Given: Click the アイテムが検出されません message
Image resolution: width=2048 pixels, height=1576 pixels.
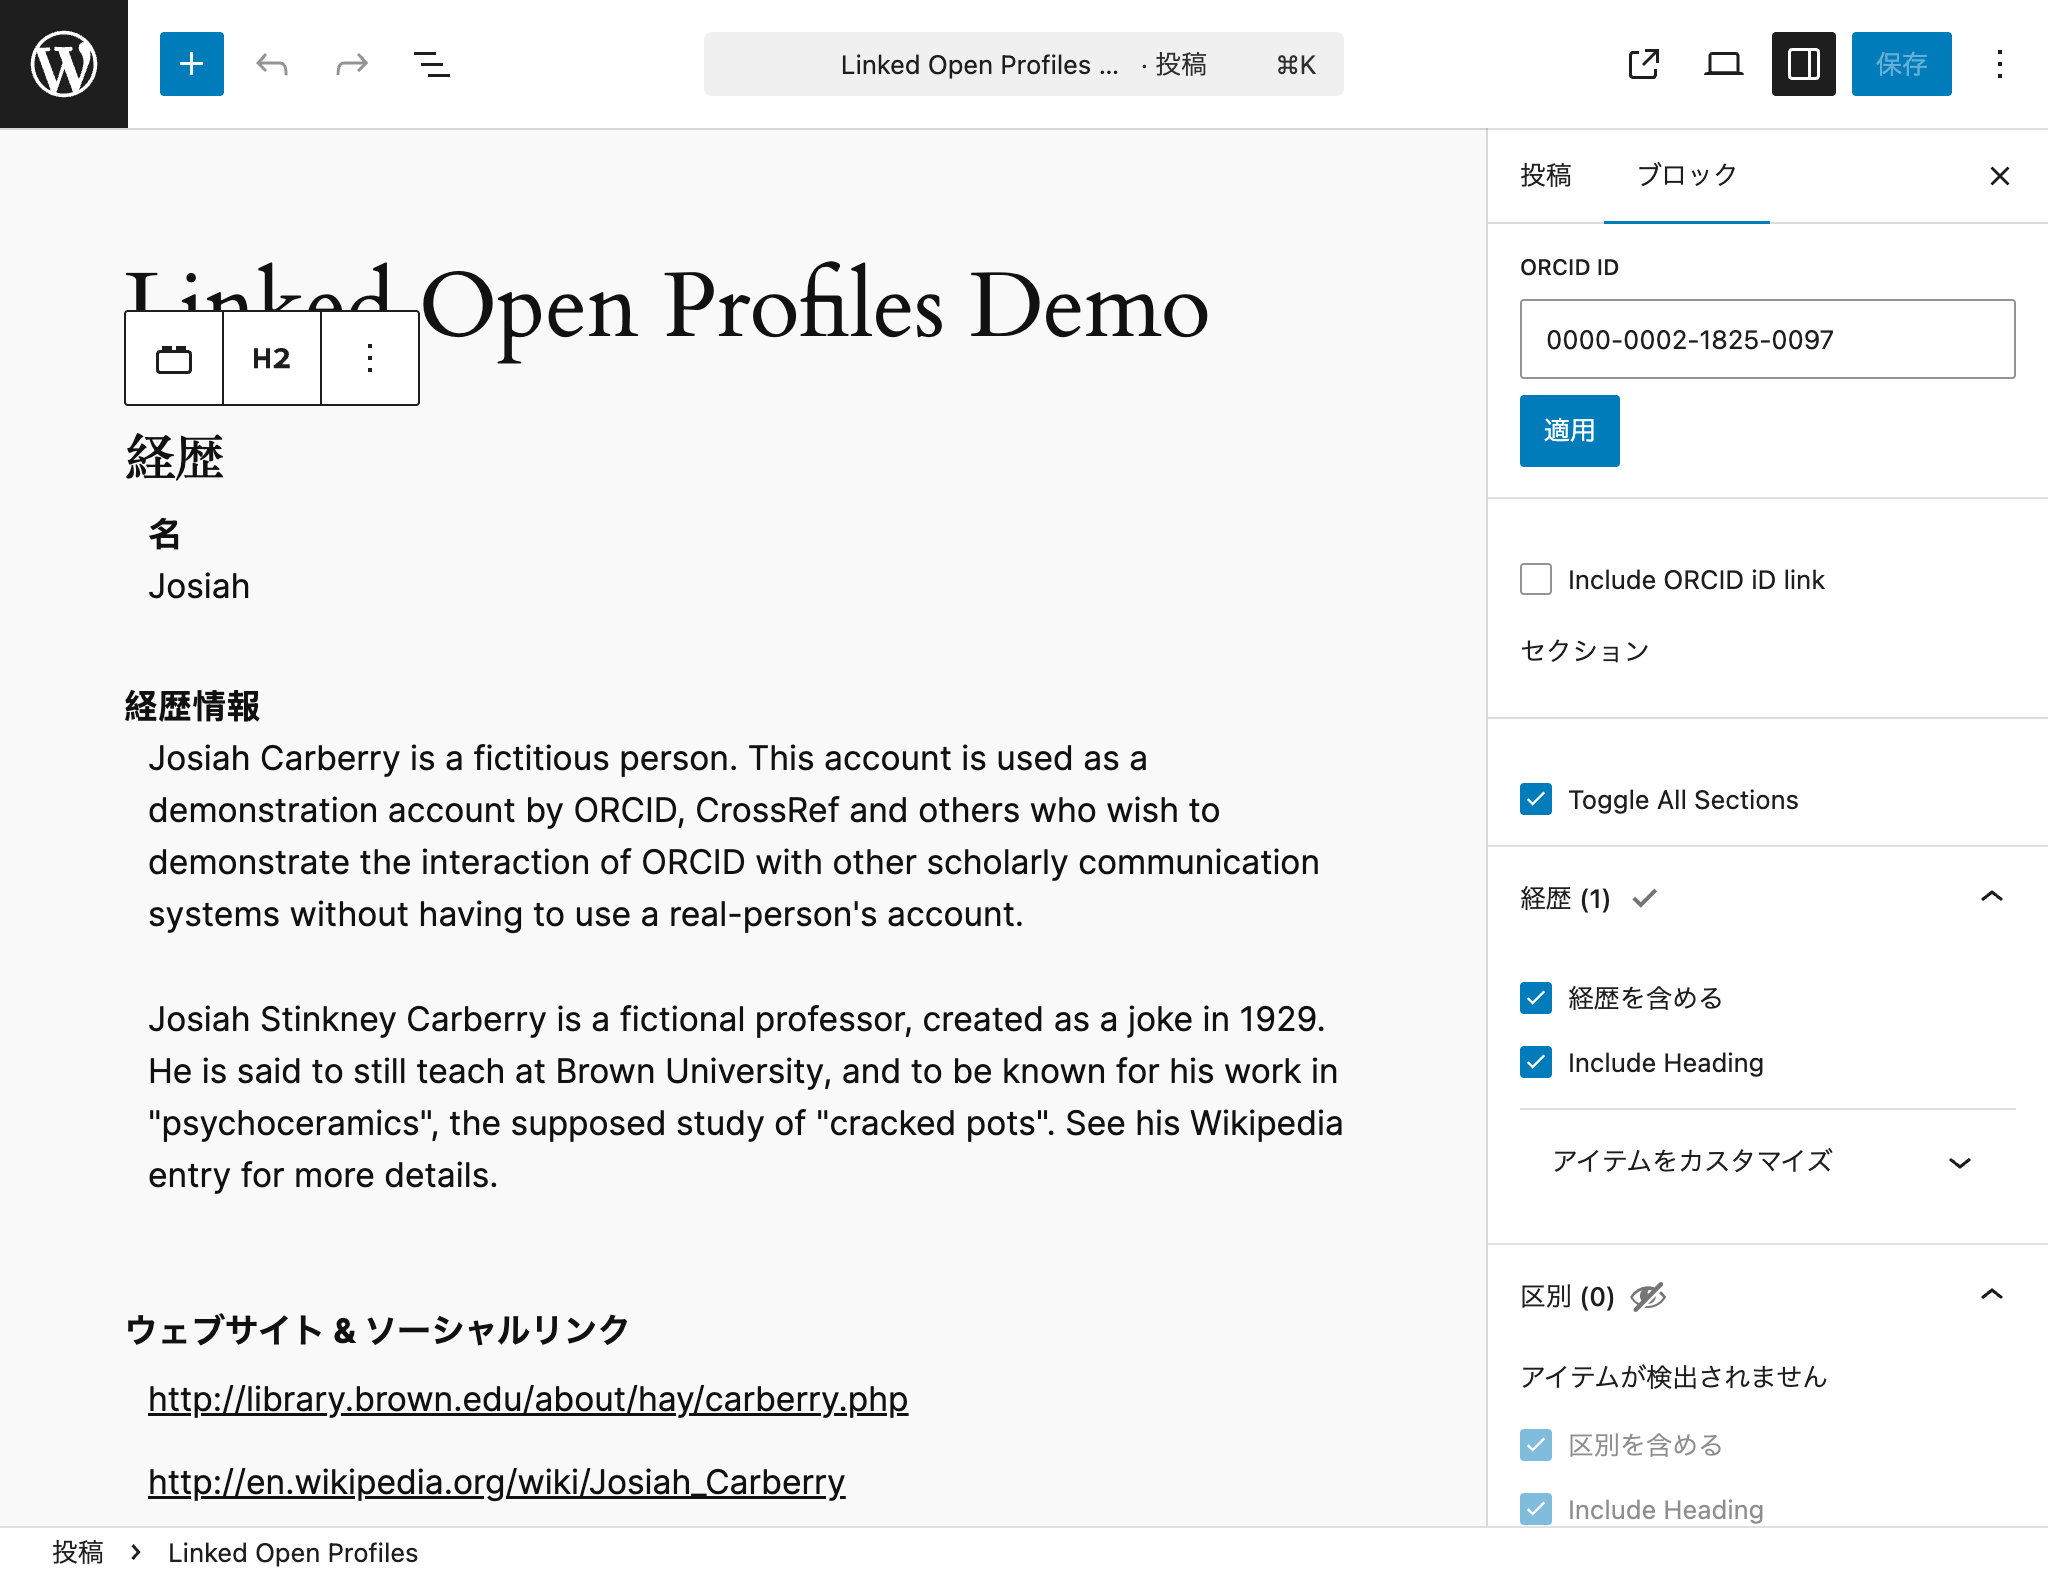Looking at the screenshot, I should coord(1674,1377).
